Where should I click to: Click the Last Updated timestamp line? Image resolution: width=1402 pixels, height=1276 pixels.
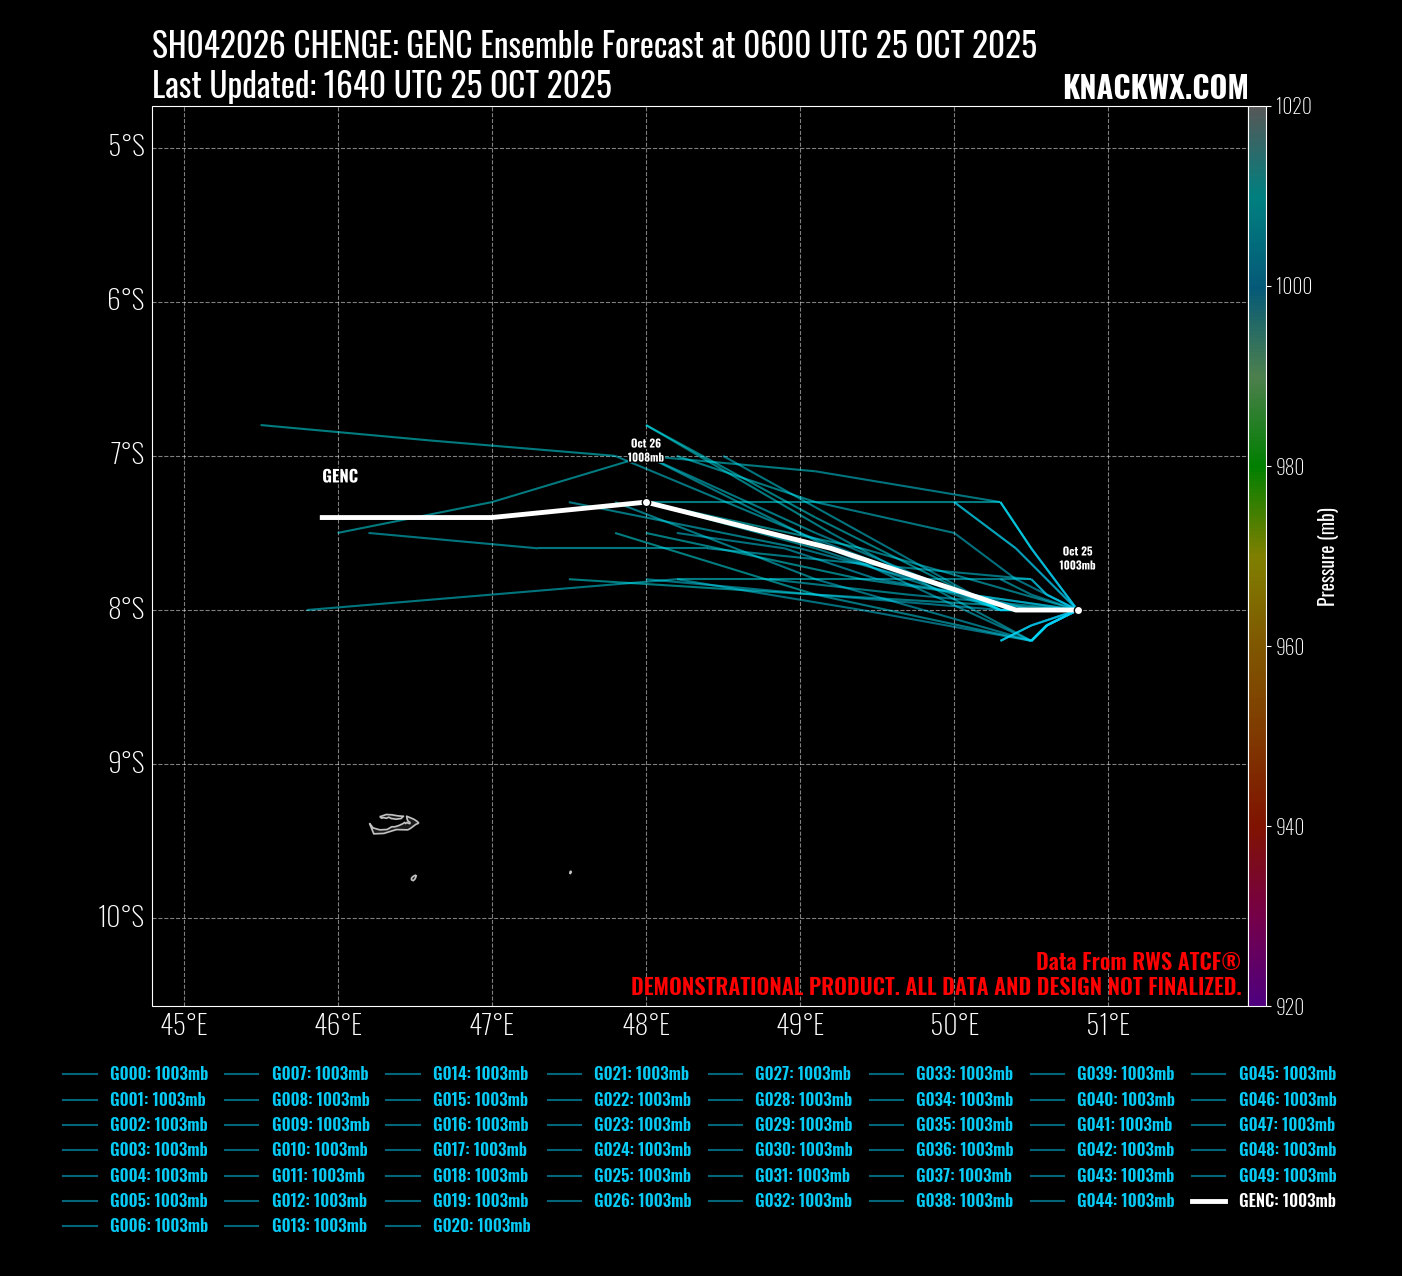(x=381, y=86)
